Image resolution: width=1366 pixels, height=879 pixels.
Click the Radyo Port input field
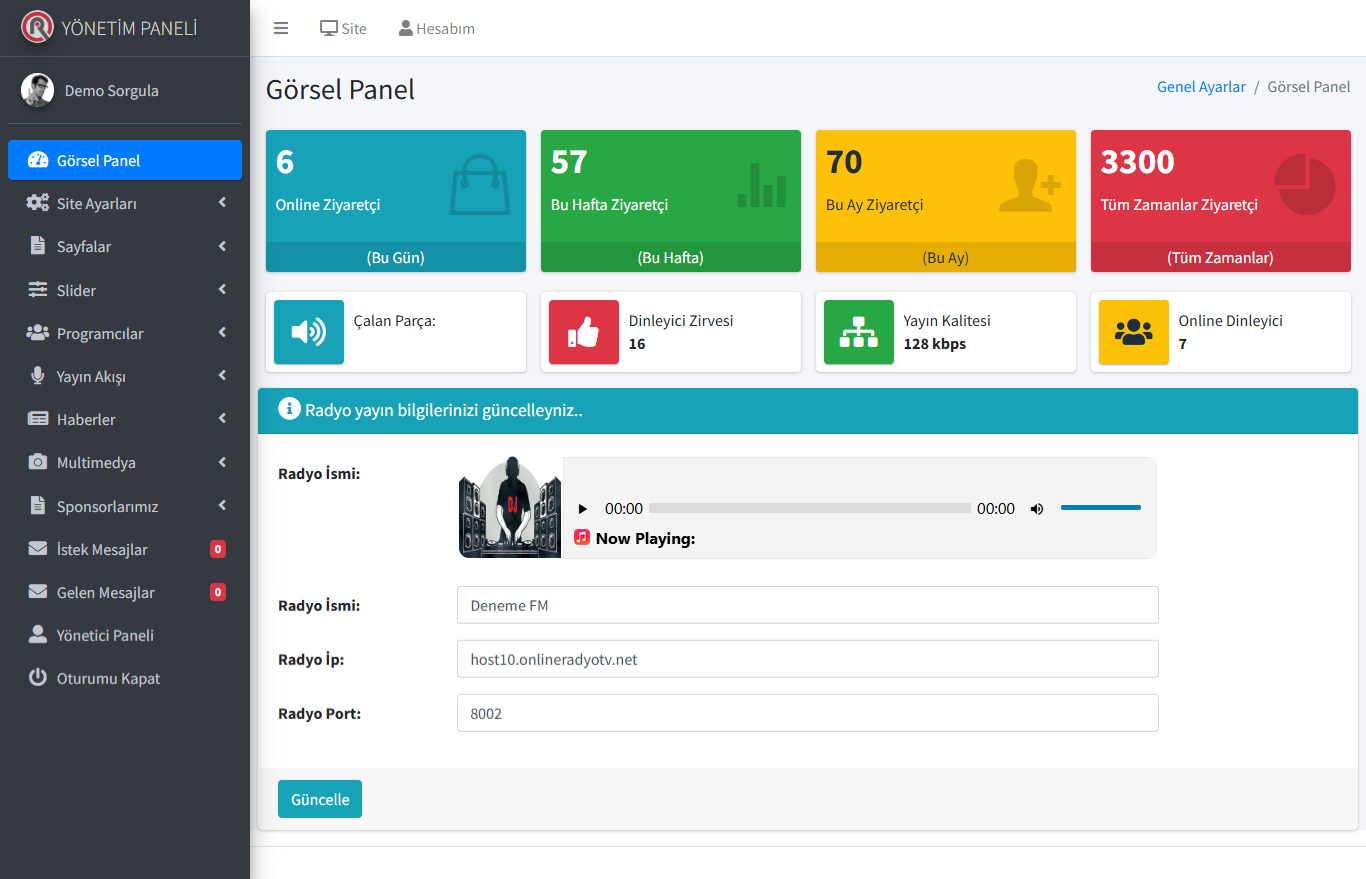(x=807, y=713)
